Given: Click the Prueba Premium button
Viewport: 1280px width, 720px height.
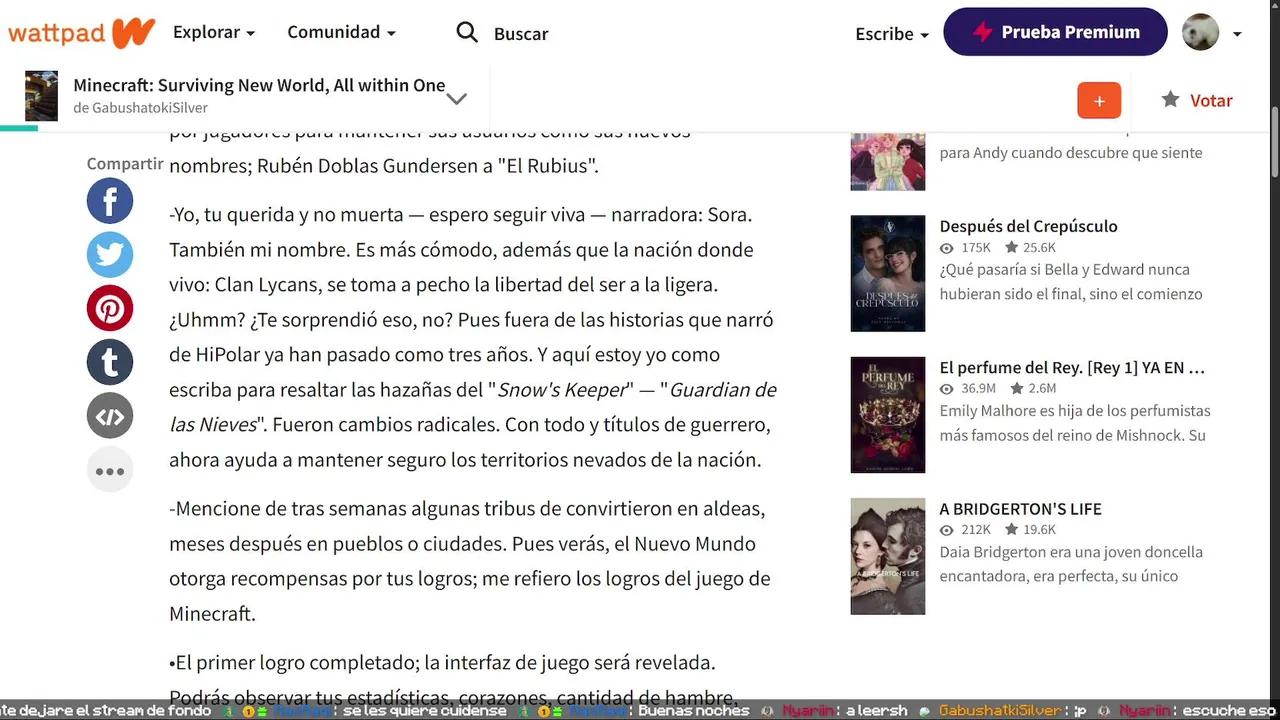Looking at the screenshot, I should pos(1055,32).
